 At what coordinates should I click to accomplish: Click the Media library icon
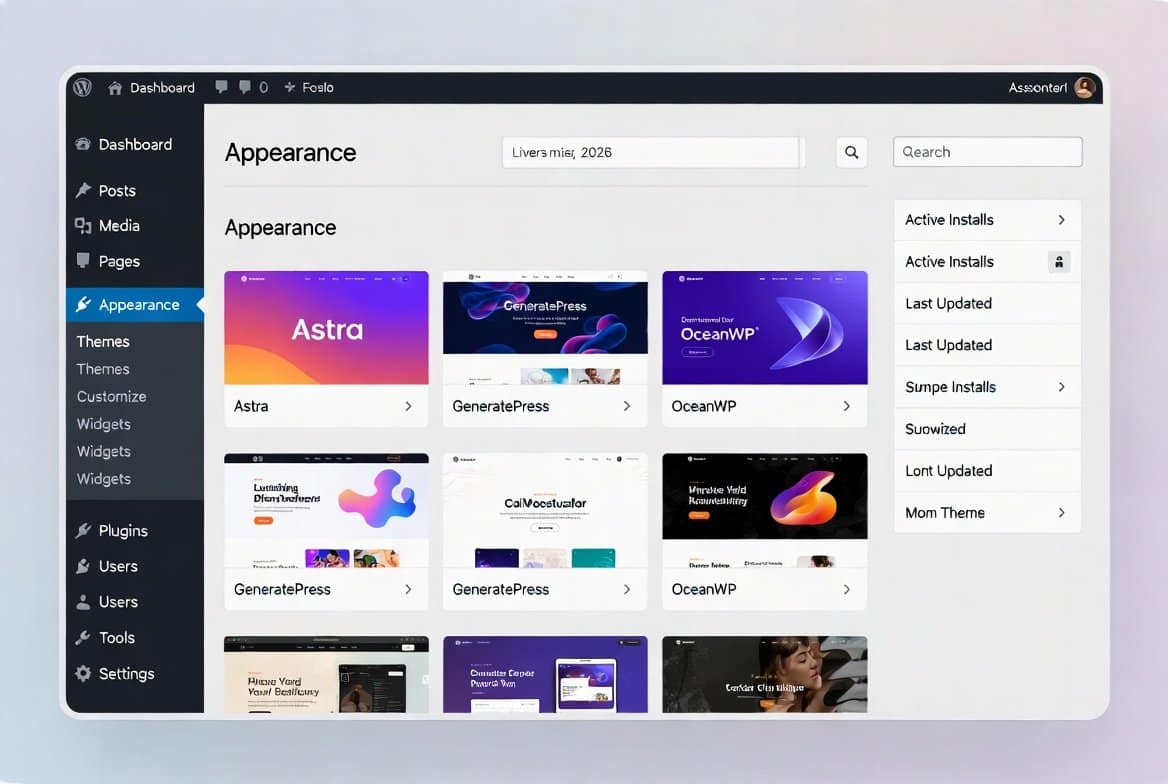pos(85,225)
